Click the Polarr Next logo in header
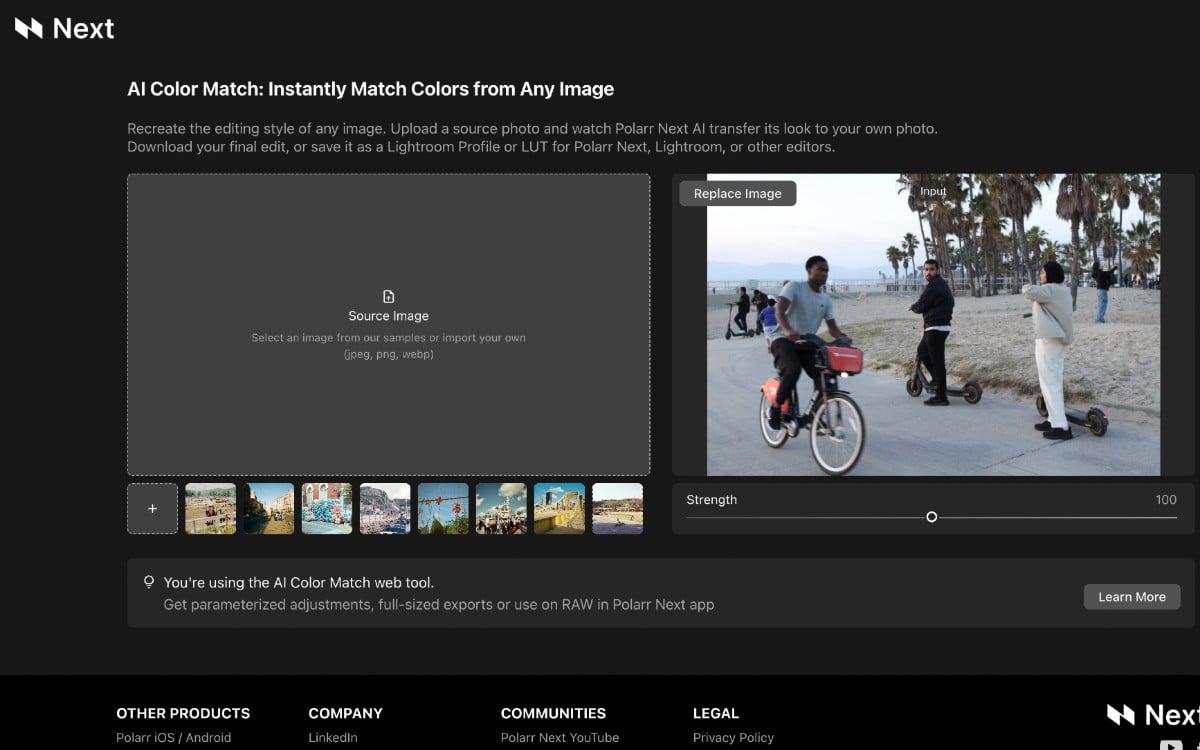 [x=64, y=28]
